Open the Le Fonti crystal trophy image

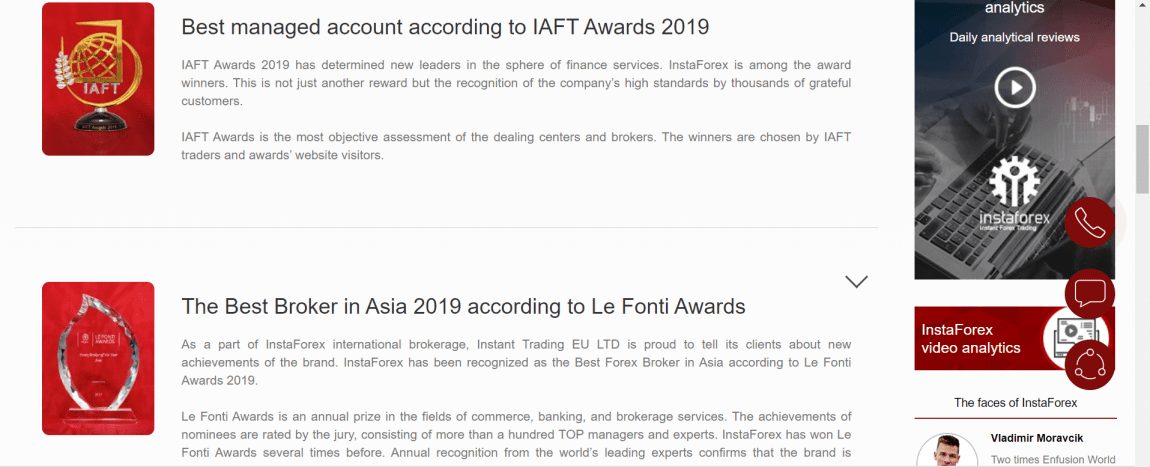(98, 358)
